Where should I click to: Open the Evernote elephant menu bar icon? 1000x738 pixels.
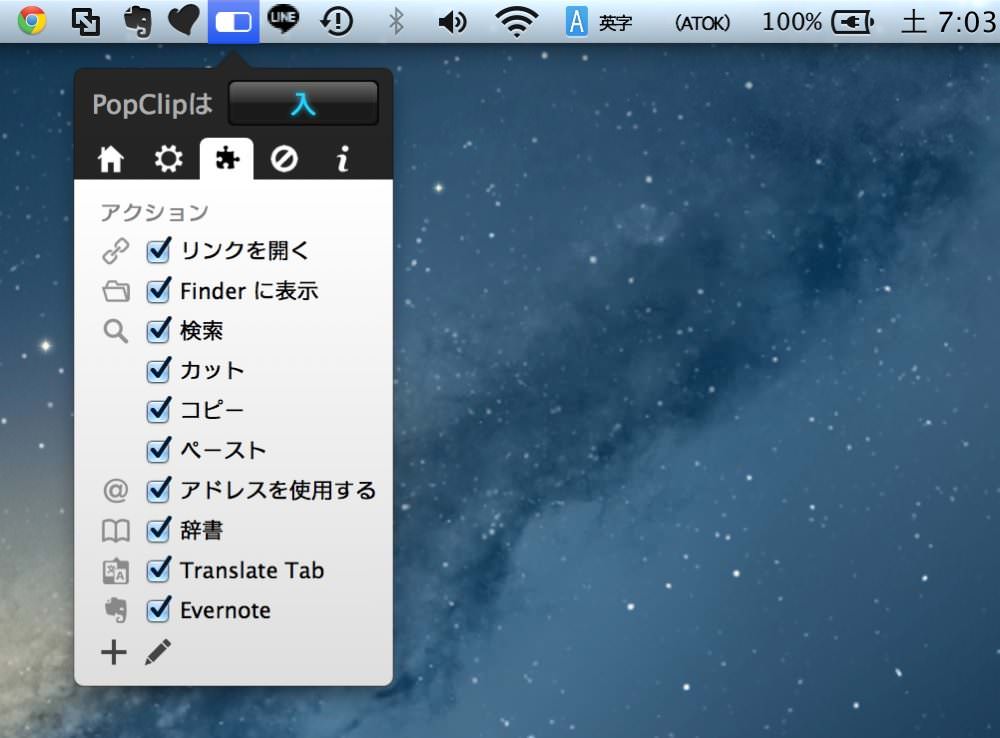tap(137, 22)
